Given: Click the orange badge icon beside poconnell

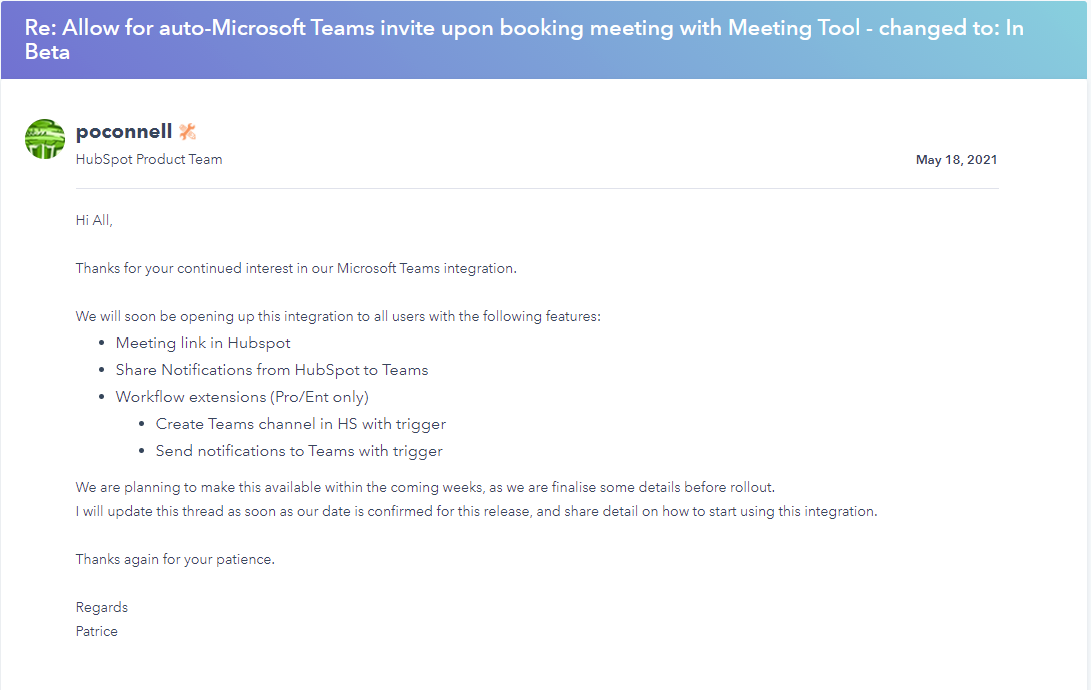Looking at the screenshot, I should [x=188, y=131].
